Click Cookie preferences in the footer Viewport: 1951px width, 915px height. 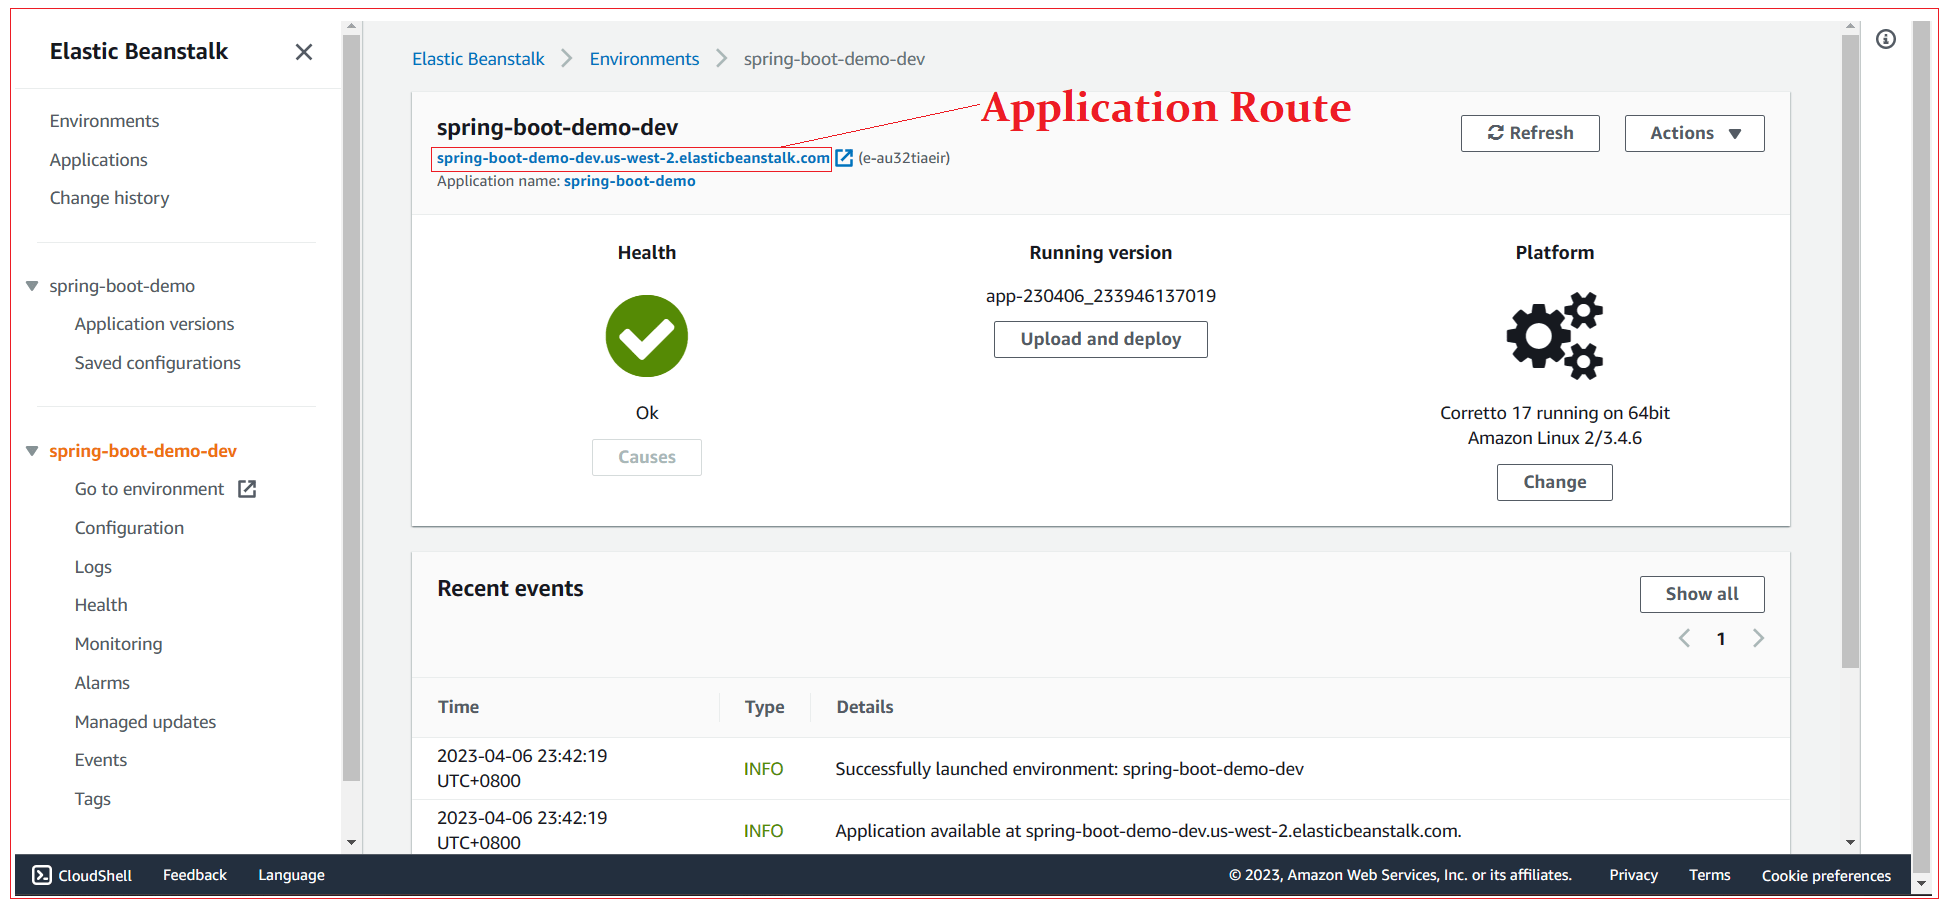click(1826, 875)
